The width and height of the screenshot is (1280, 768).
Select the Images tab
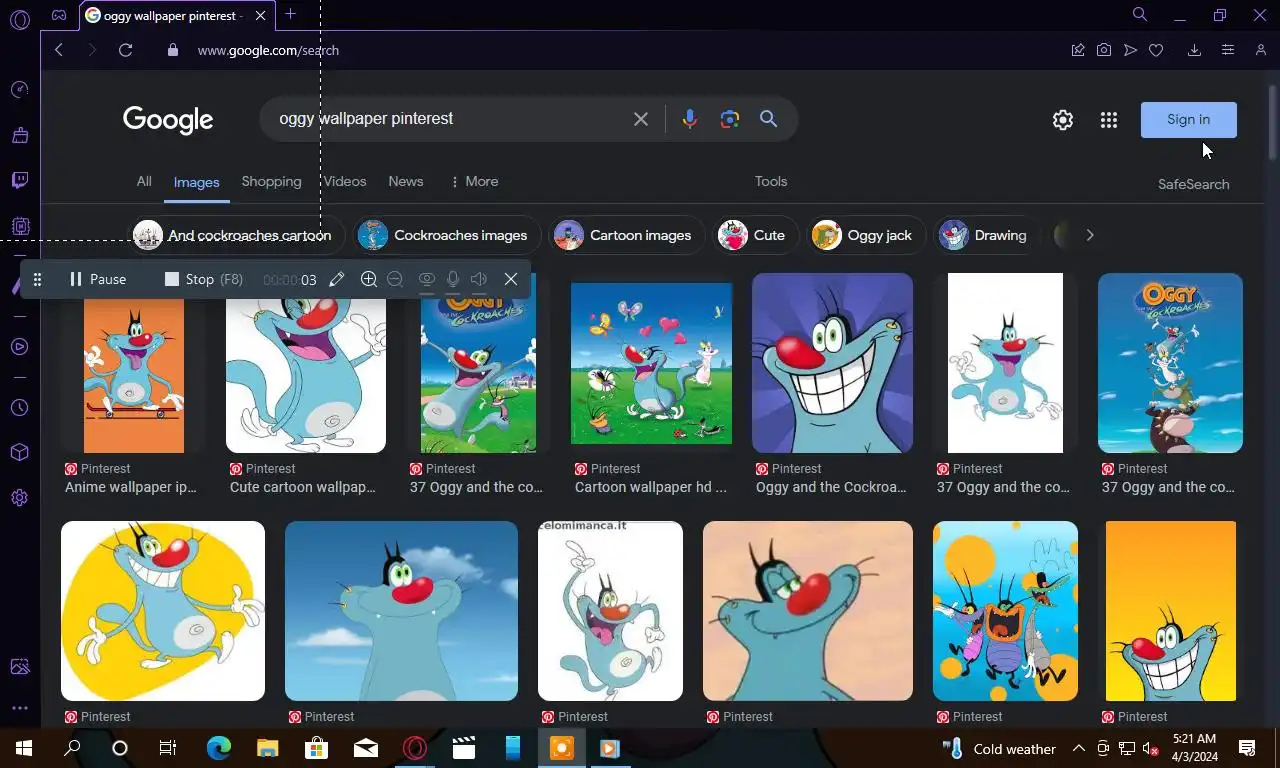196,182
